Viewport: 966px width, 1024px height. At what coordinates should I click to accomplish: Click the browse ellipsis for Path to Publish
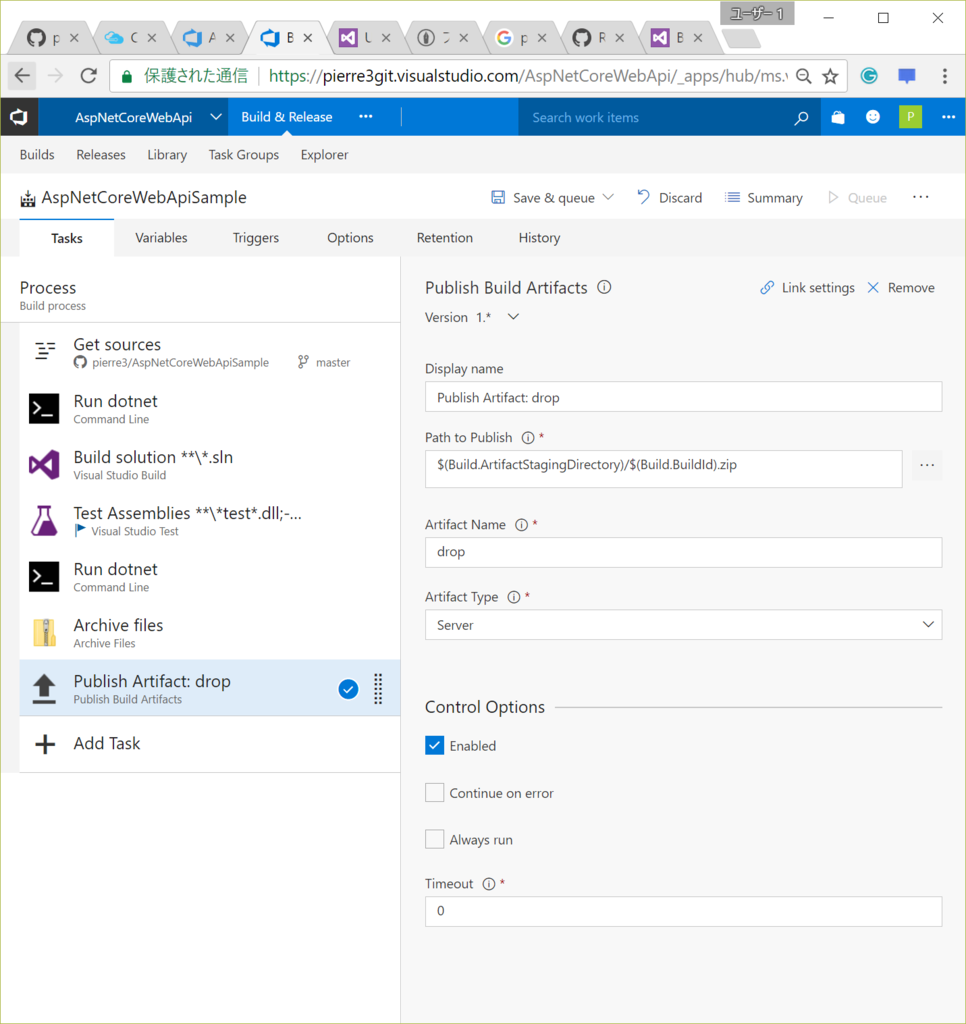927,465
